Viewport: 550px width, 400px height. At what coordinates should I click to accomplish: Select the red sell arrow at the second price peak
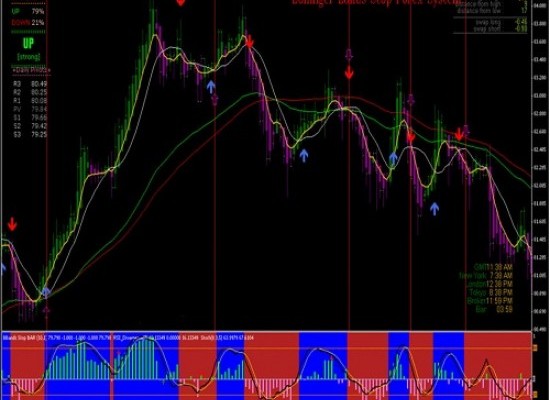pos(249,41)
